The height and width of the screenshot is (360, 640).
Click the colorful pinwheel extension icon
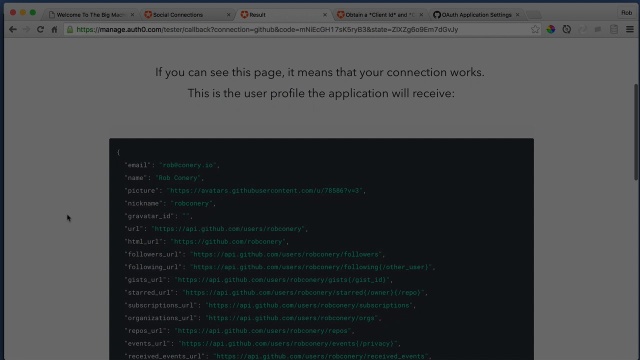551,29
